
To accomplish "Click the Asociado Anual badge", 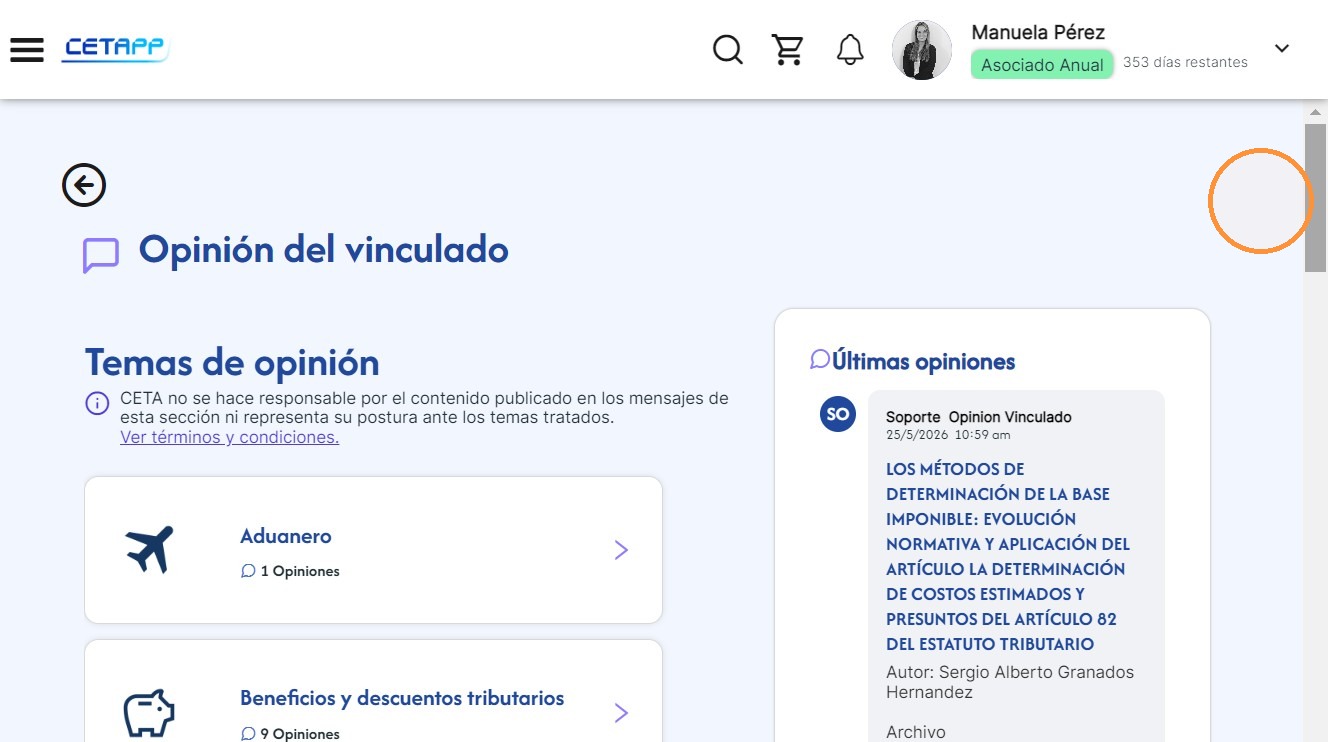I will 1042,65.
